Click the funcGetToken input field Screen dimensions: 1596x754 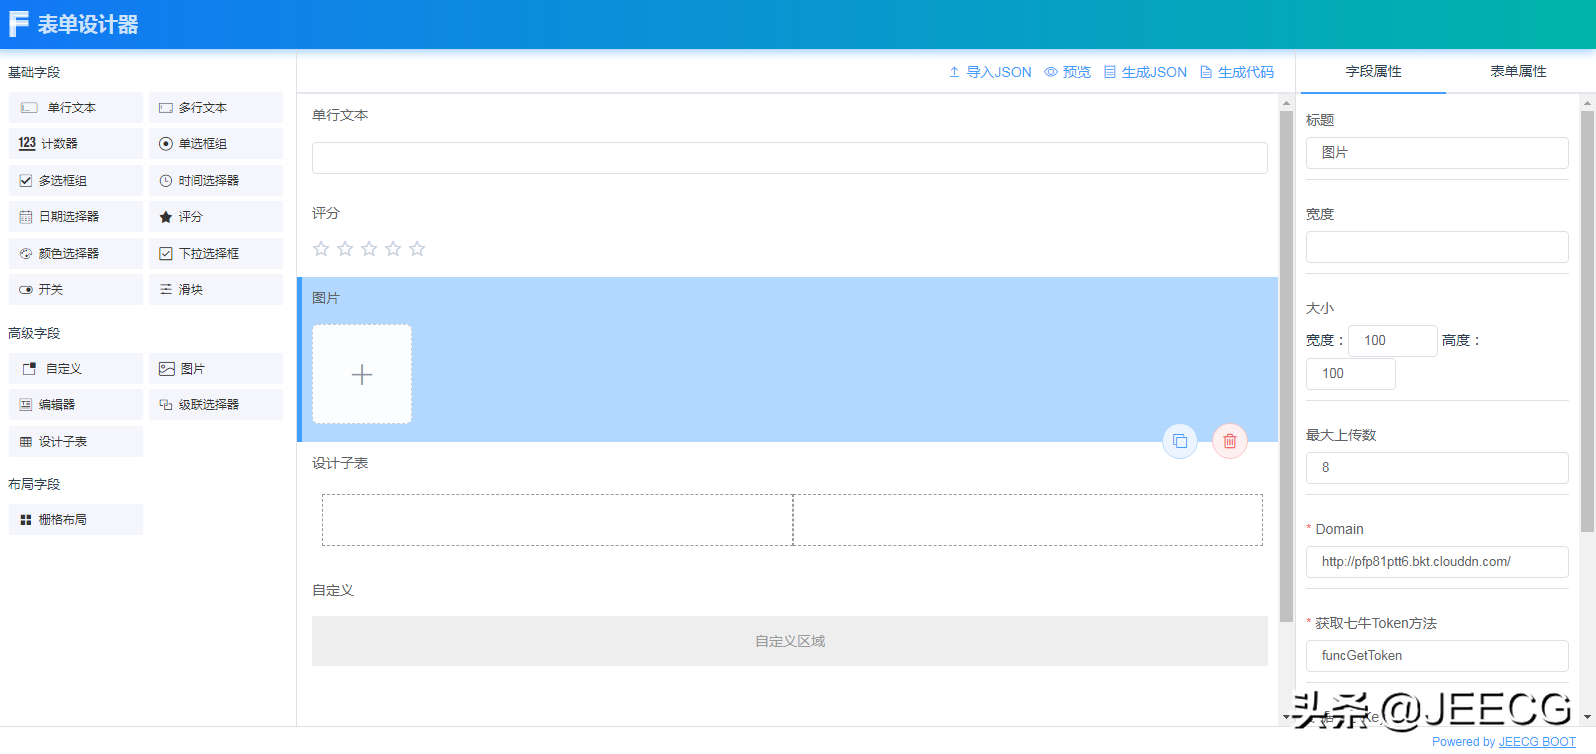(x=1437, y=656)
